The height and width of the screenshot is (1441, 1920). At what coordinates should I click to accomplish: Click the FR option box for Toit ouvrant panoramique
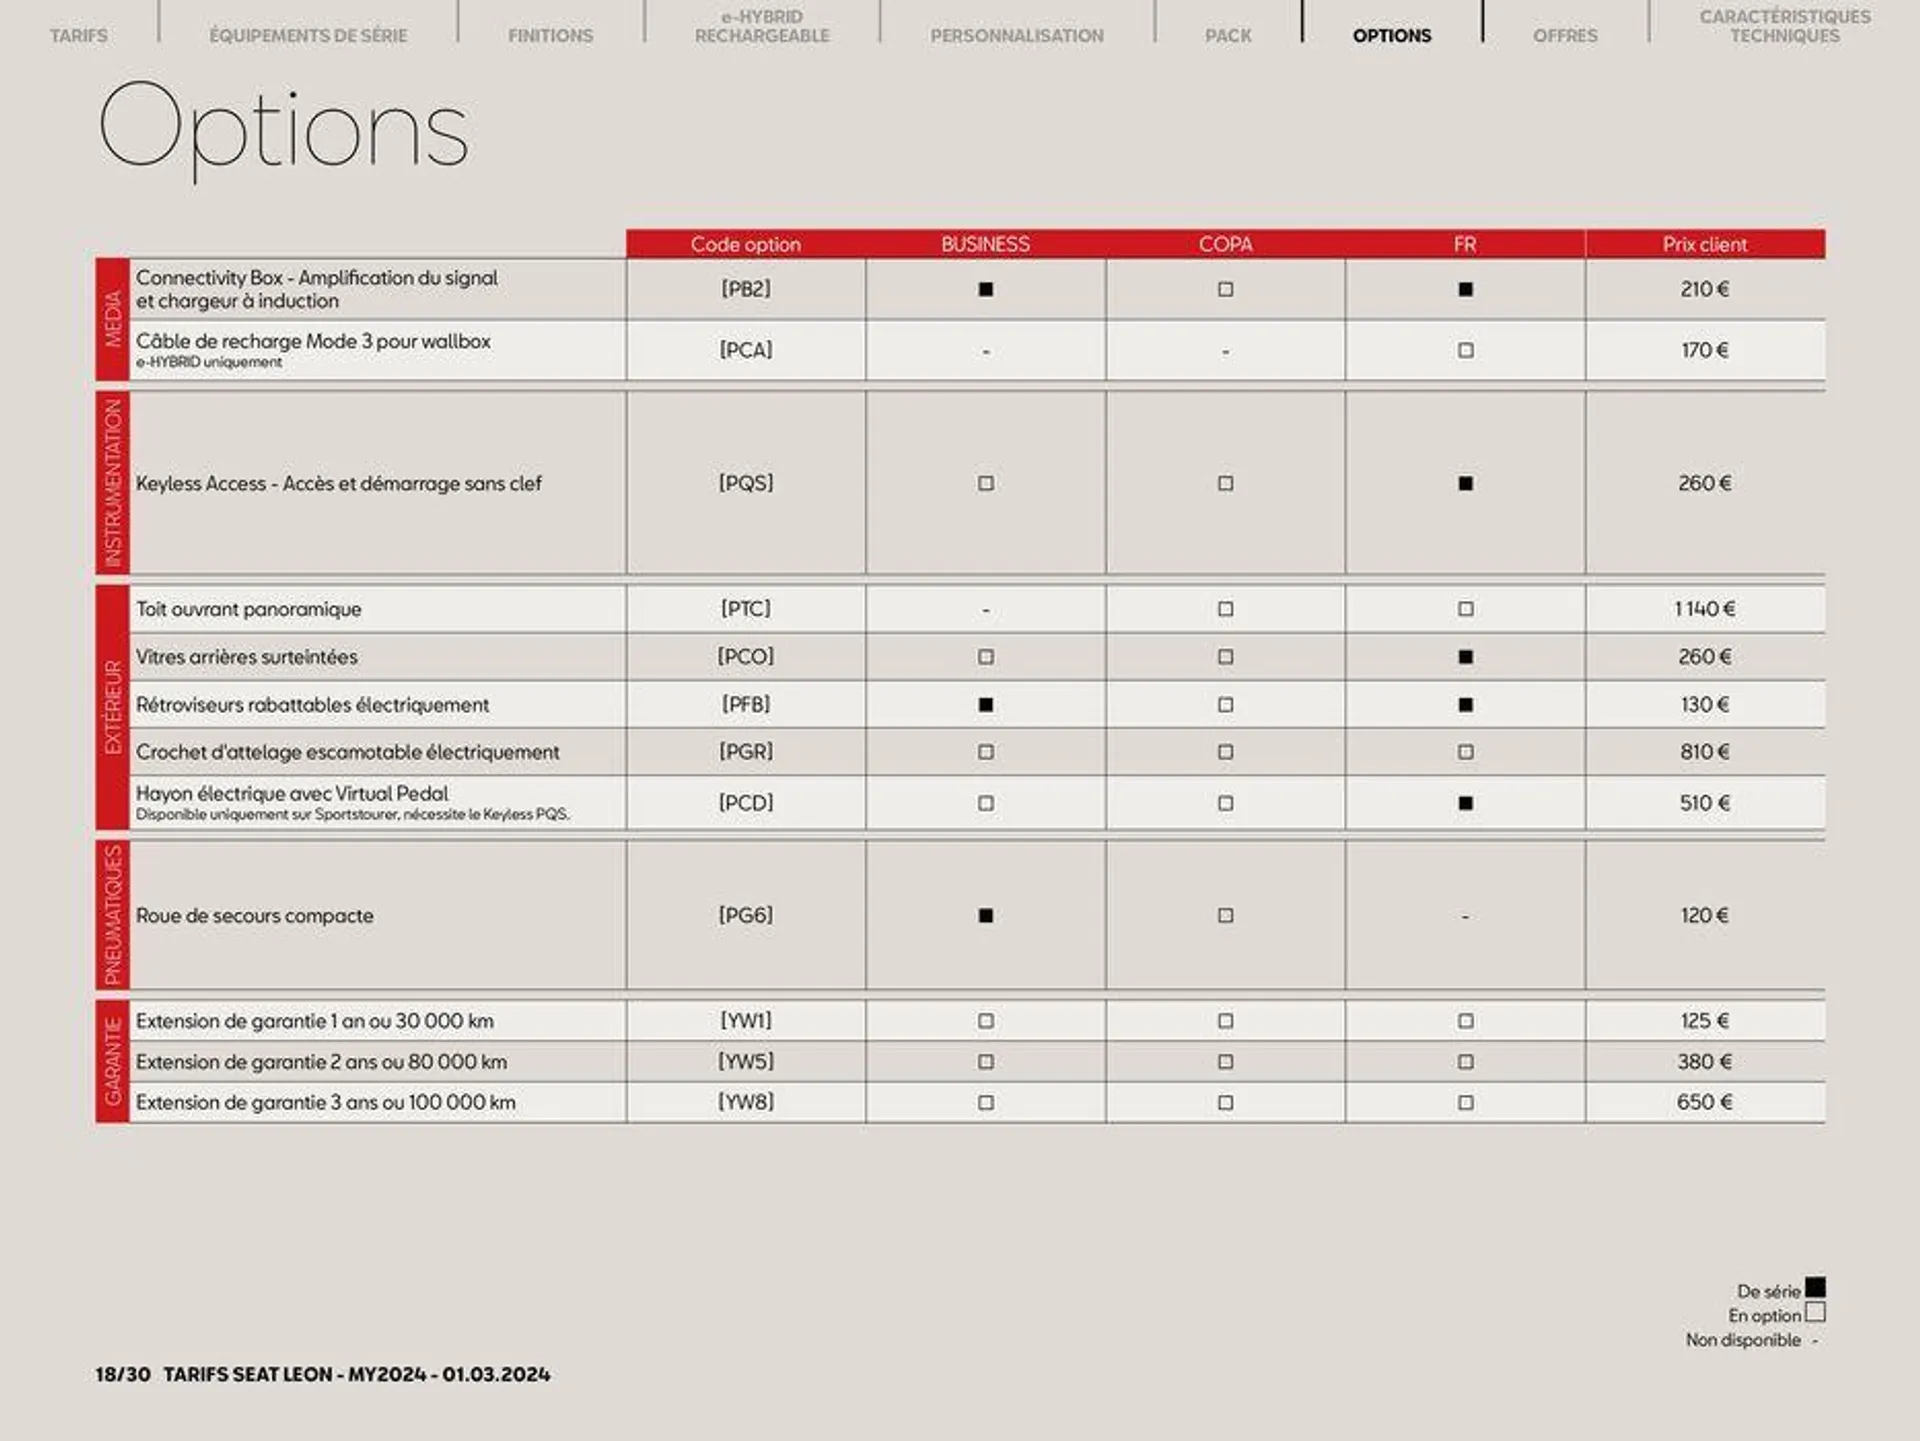coord(1466,609)
